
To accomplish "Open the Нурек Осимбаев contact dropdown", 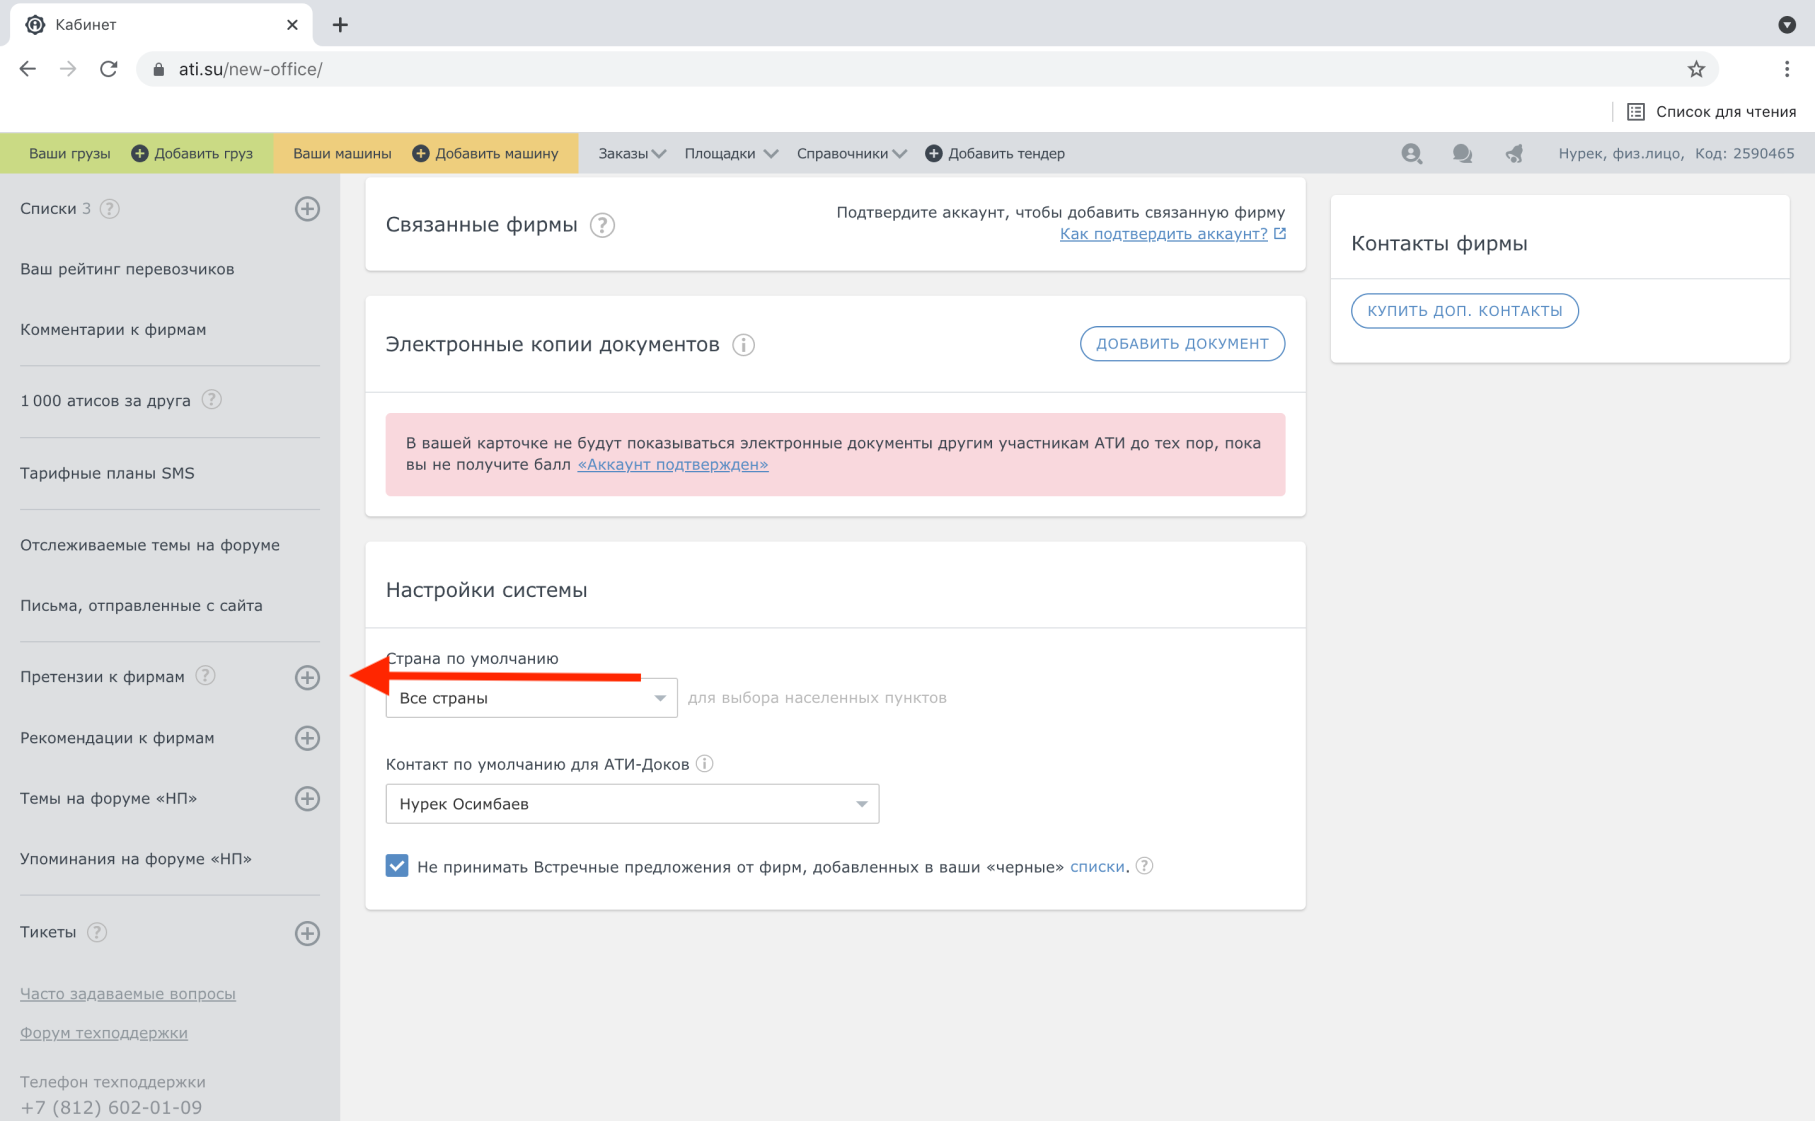I will click(x=632, y=804).
